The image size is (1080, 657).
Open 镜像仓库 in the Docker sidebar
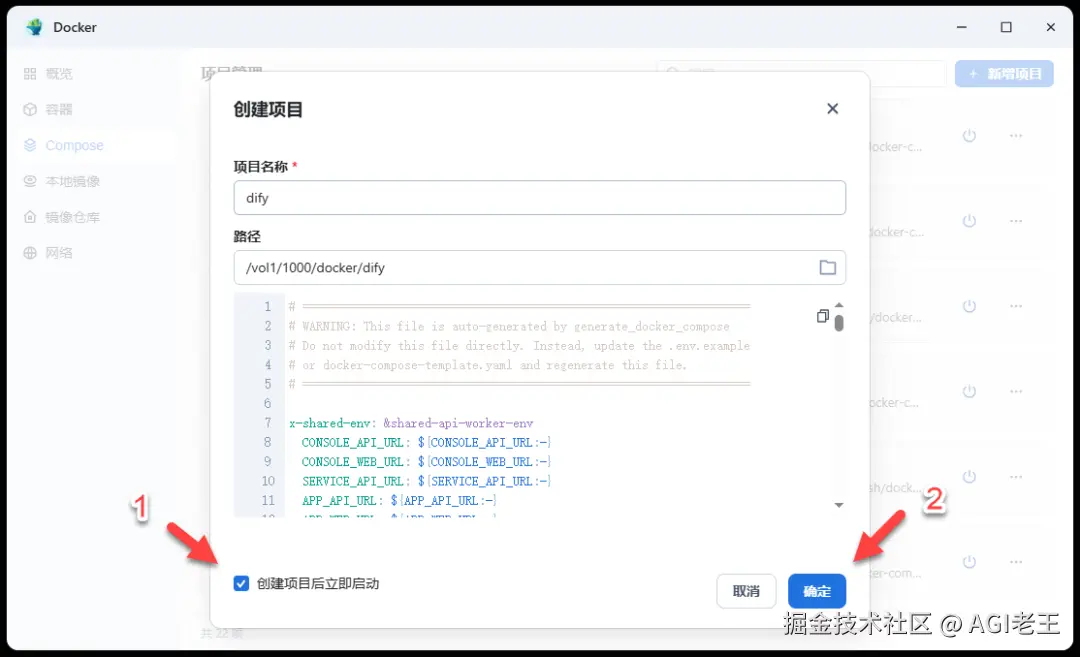(72, 217)
